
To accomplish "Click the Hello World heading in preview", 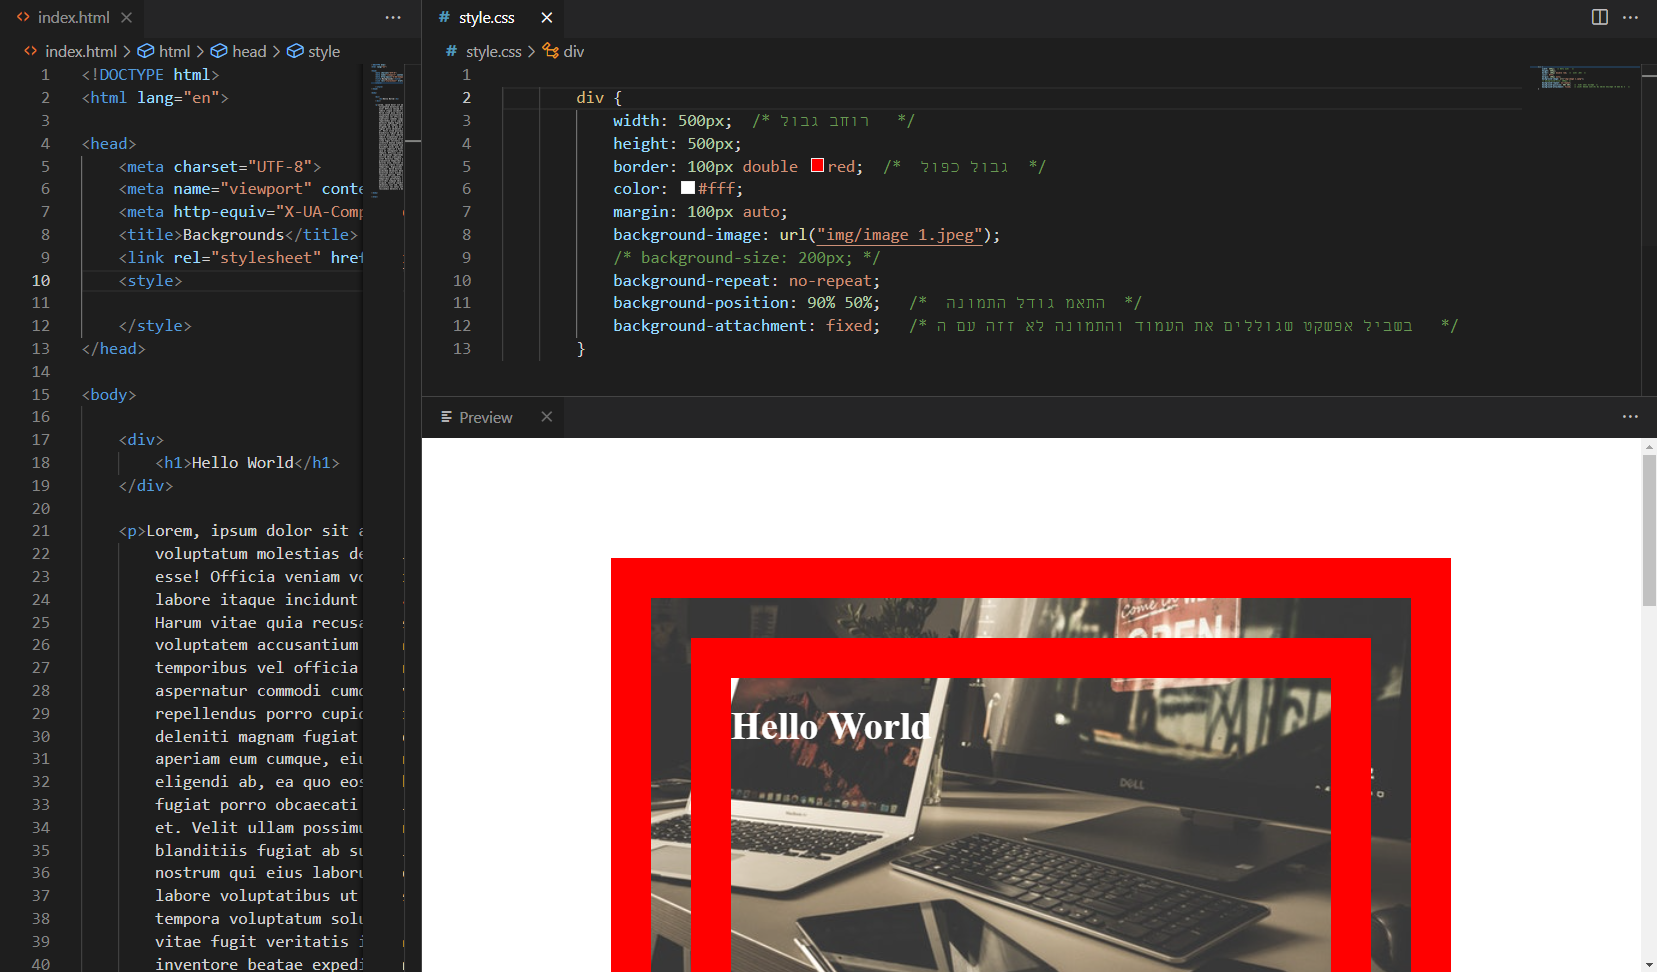I will [830, 726].
